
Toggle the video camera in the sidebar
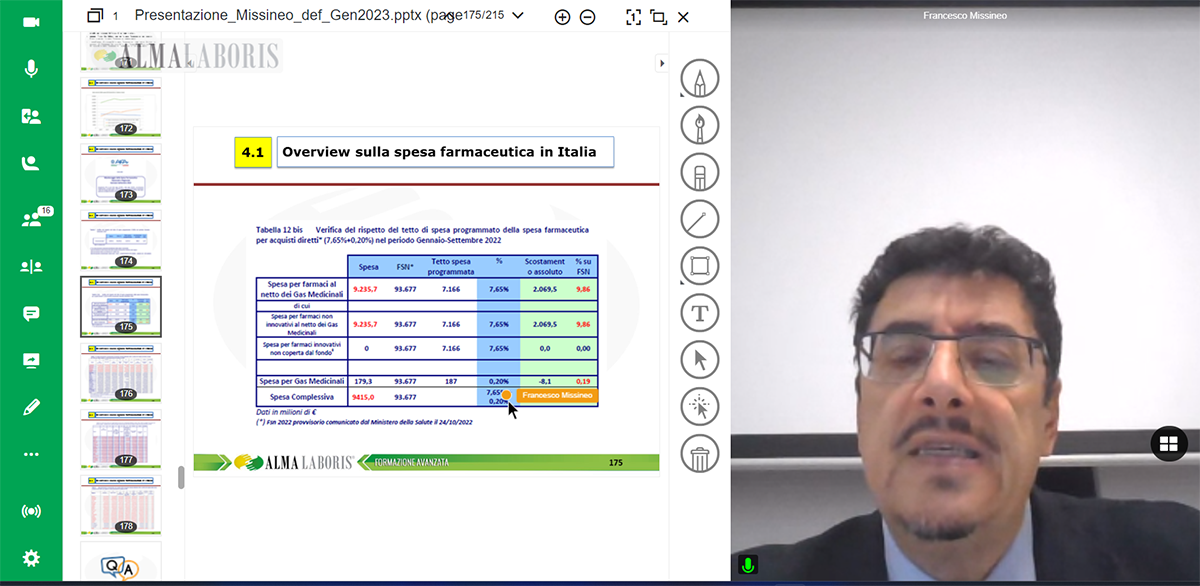31,21
